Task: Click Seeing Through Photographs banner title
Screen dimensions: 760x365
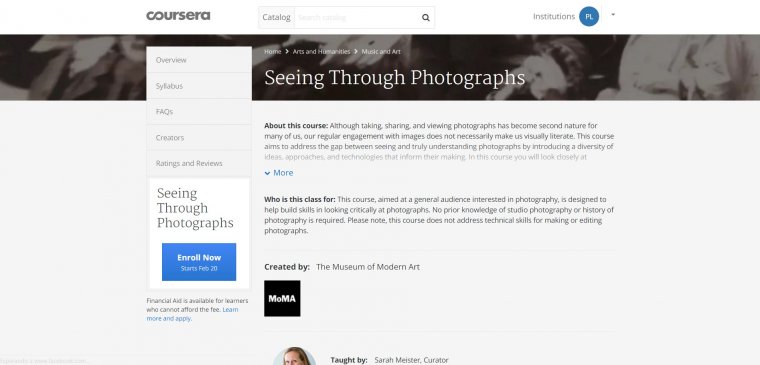Action: pos(395,79)
